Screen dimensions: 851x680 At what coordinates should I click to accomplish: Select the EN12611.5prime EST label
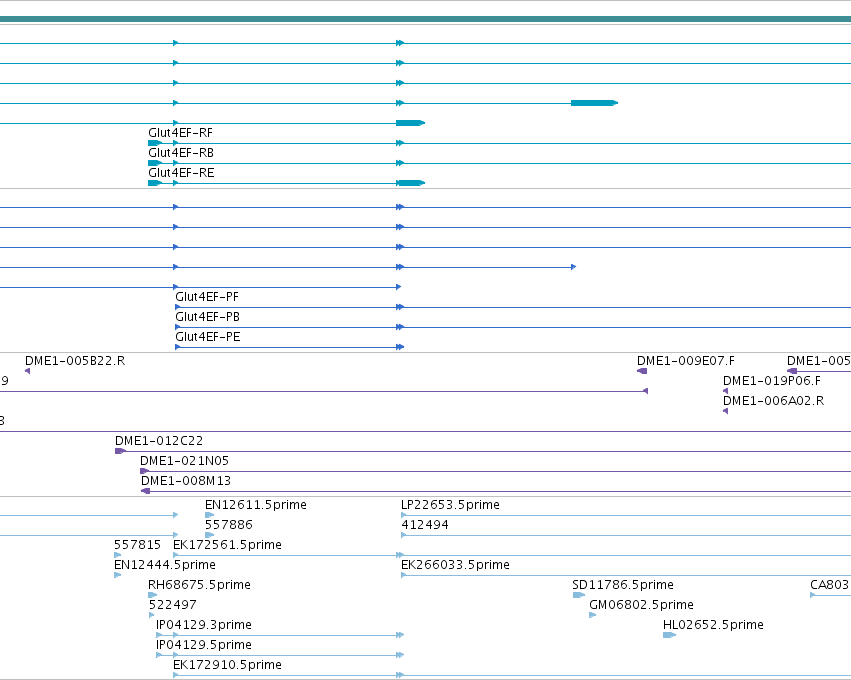[x=256, y=505]
